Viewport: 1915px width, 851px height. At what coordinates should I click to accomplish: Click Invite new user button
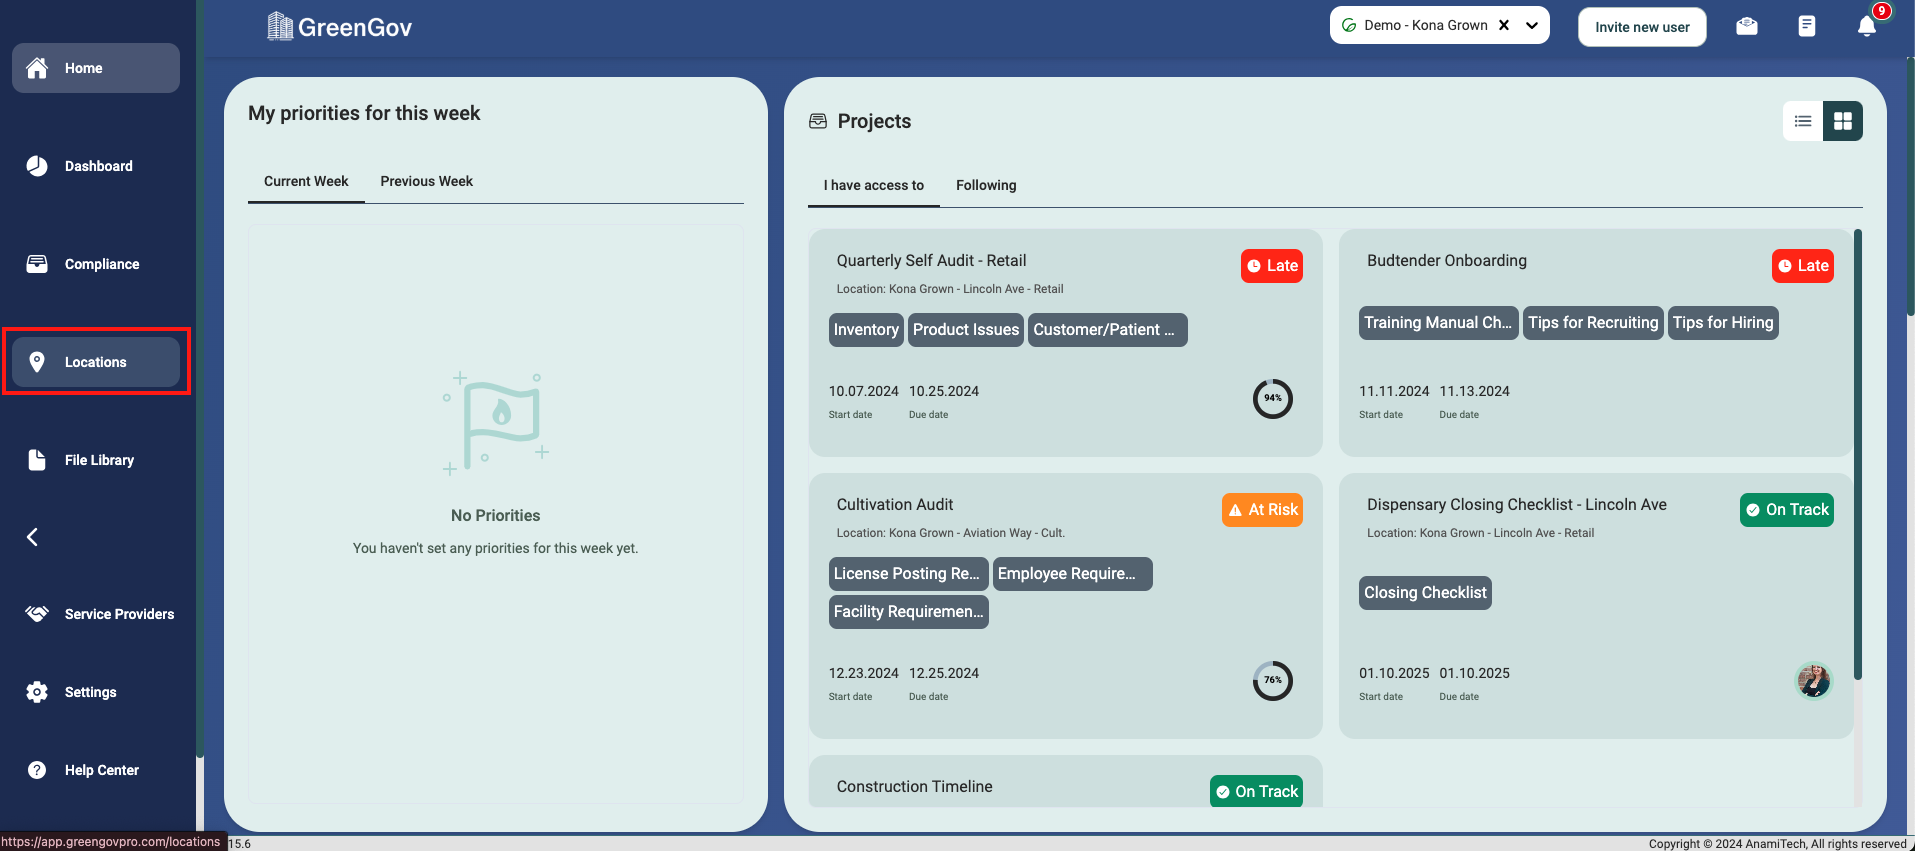[x=1642, y=27]
